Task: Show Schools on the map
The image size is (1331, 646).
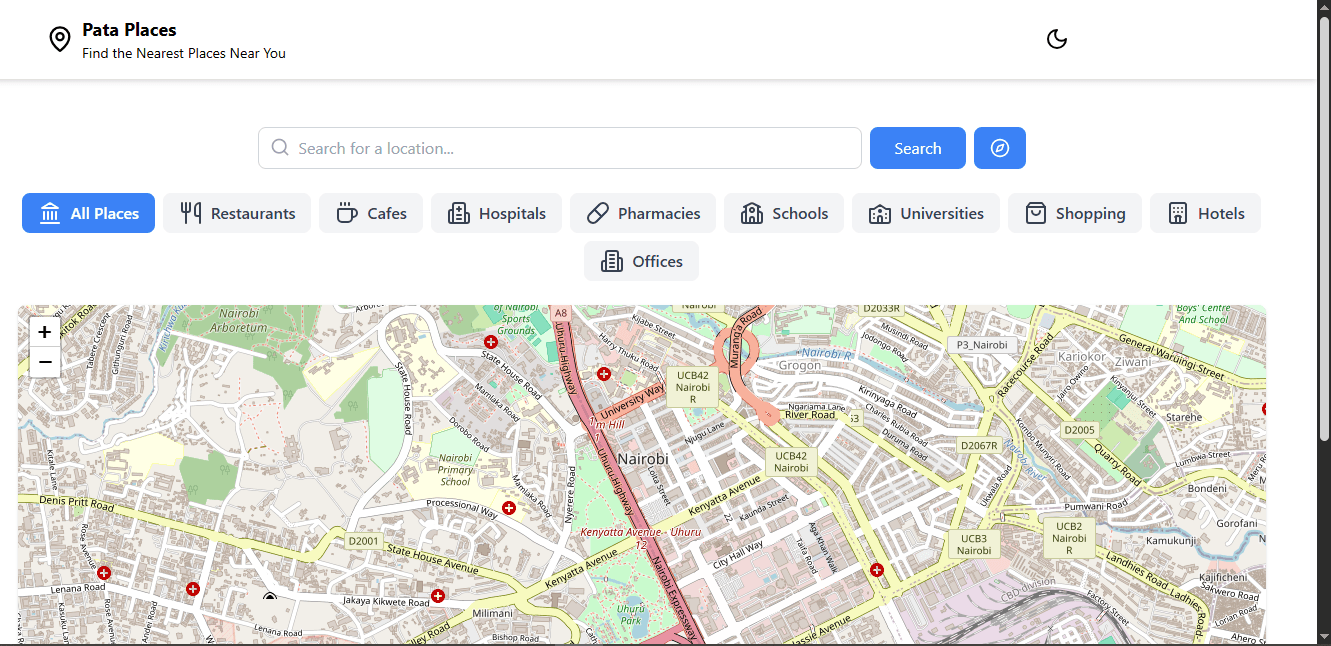Action: click(x=784, y=213)
